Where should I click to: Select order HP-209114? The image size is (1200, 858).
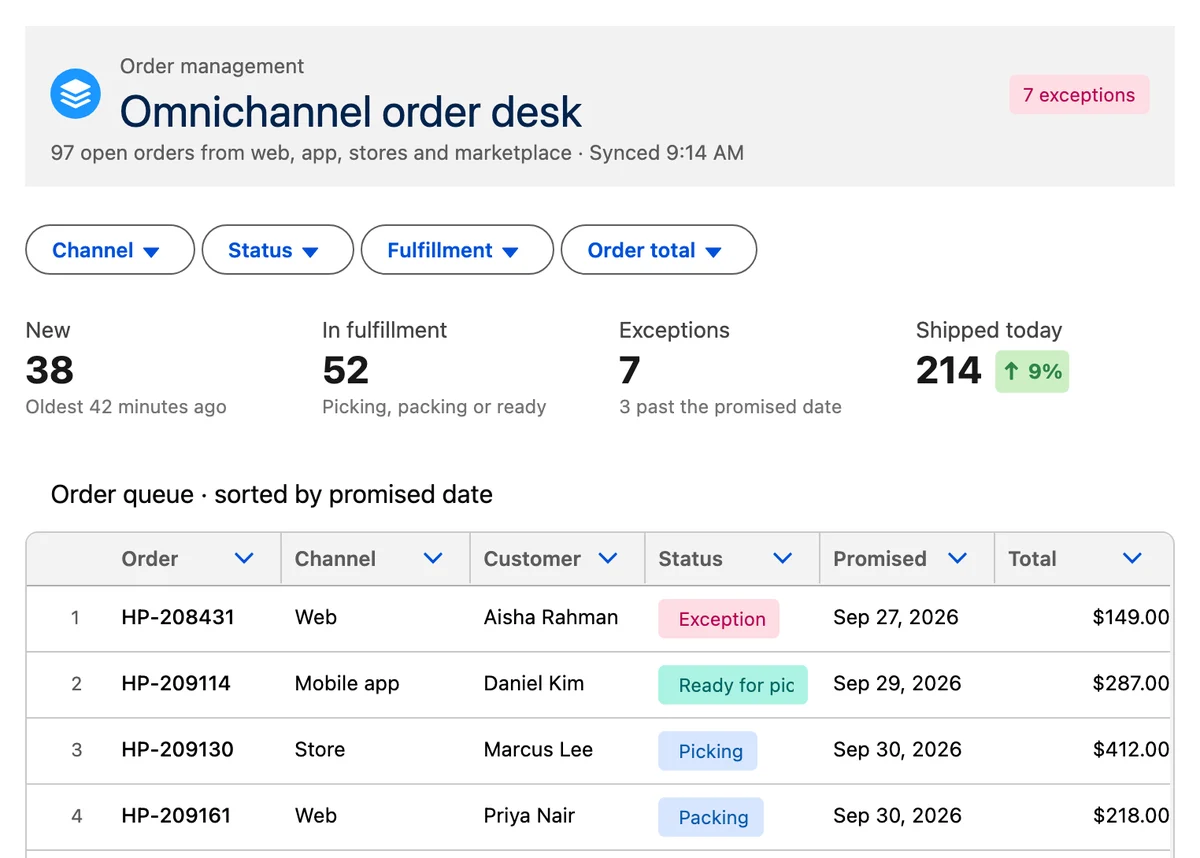pyautogui.click(x=176, y=683)
